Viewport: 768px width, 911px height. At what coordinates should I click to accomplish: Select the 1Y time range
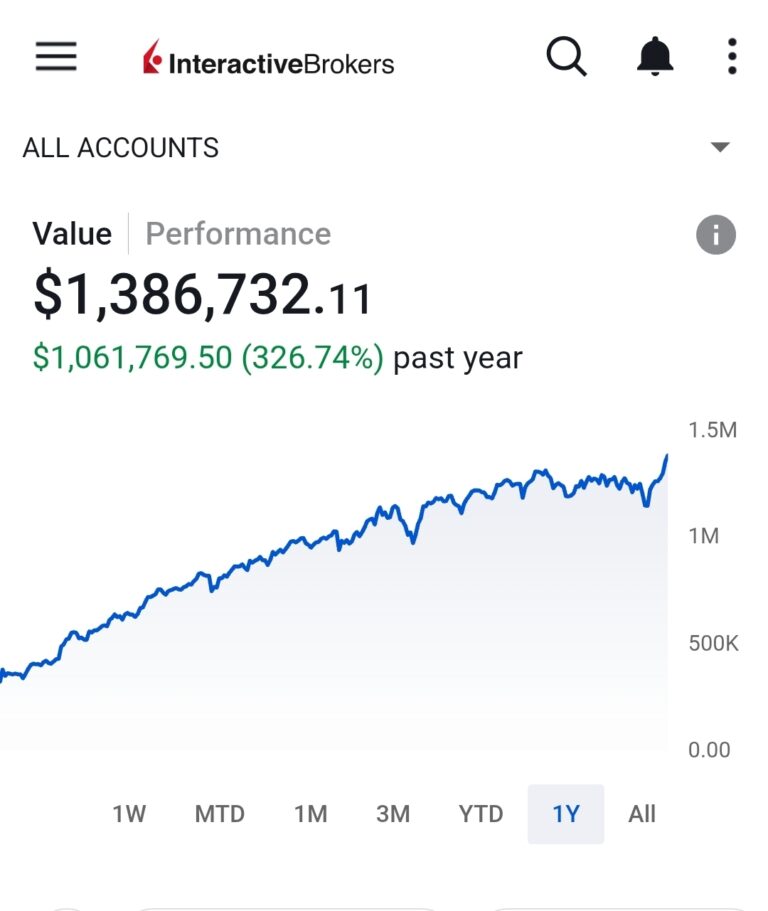(566, 814)
